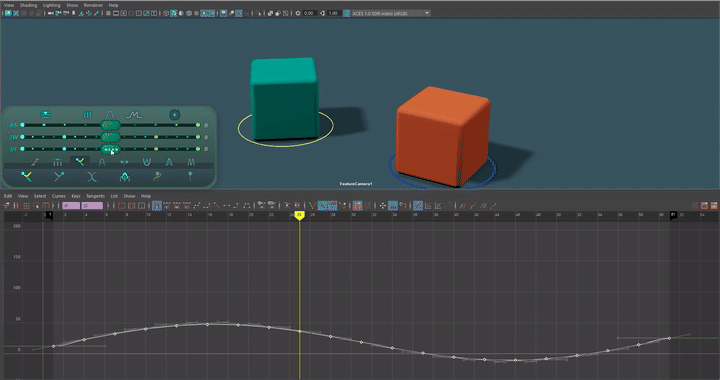Open the viewport Shading menu
This screenshot has height=380, width=720.
click(x=28, y=5)
